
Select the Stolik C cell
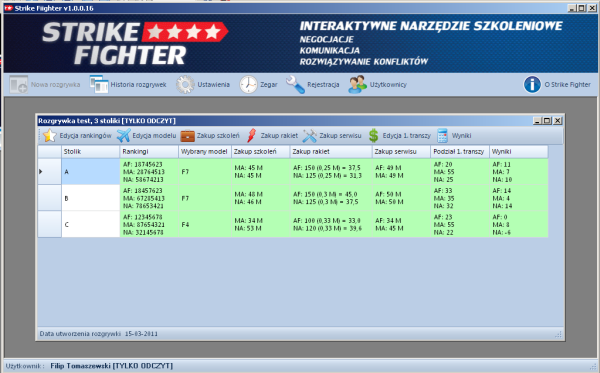[x=91, y=224]
